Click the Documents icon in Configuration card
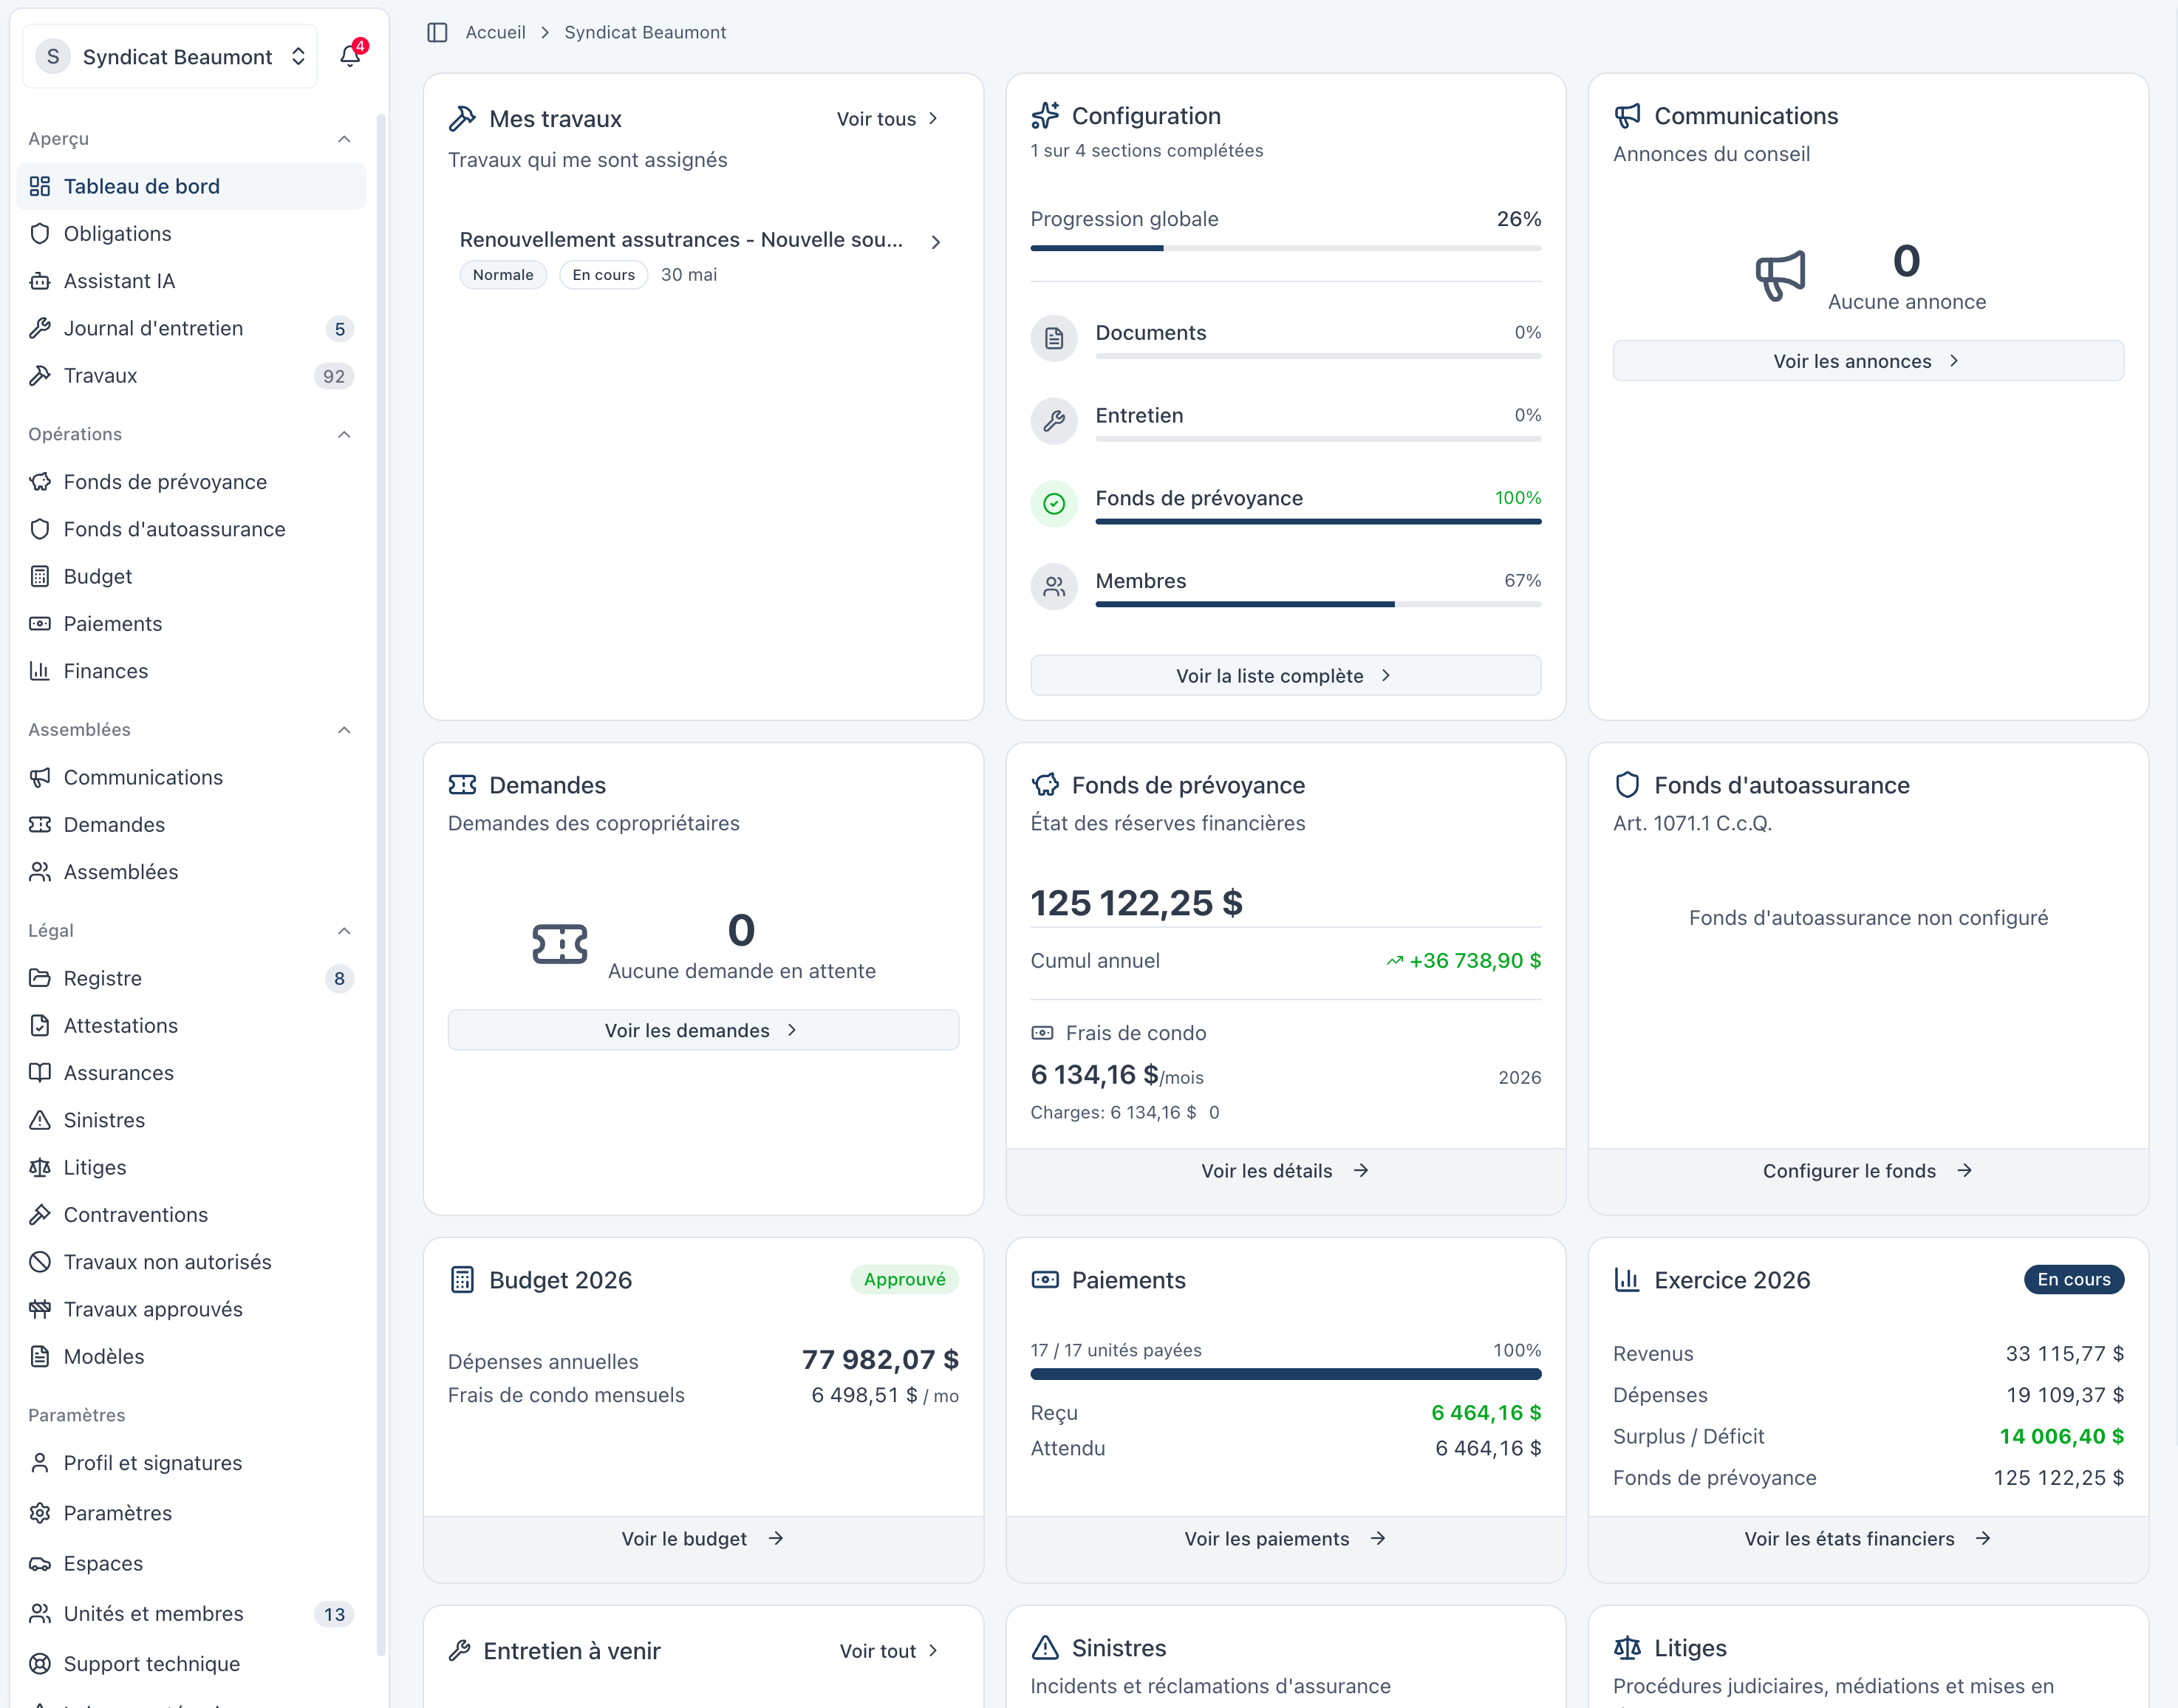 click(1054, 338)
